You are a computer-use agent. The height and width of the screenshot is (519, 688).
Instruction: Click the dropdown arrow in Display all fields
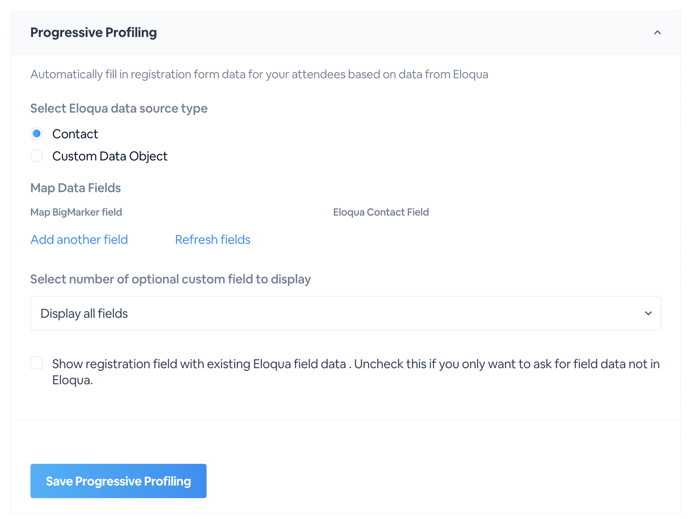click(x=648, y=313)
